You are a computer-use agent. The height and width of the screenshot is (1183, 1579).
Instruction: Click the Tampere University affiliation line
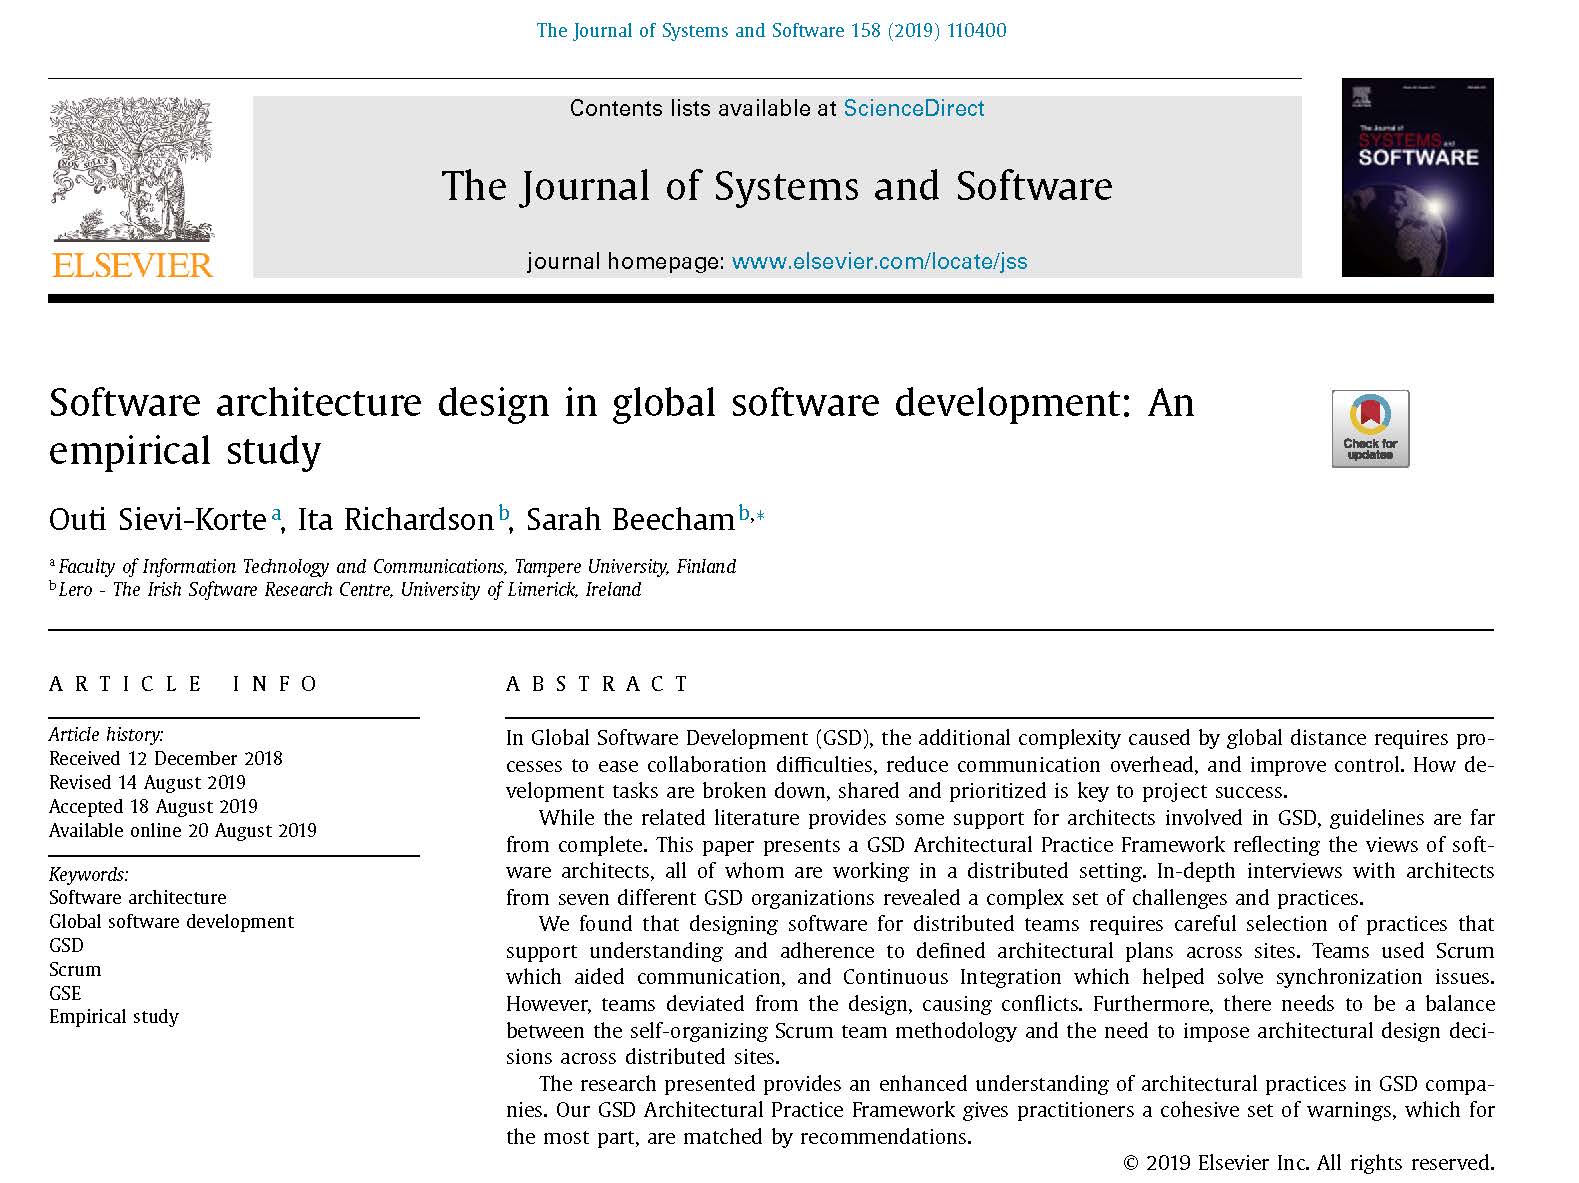click(x=397, y=567)
